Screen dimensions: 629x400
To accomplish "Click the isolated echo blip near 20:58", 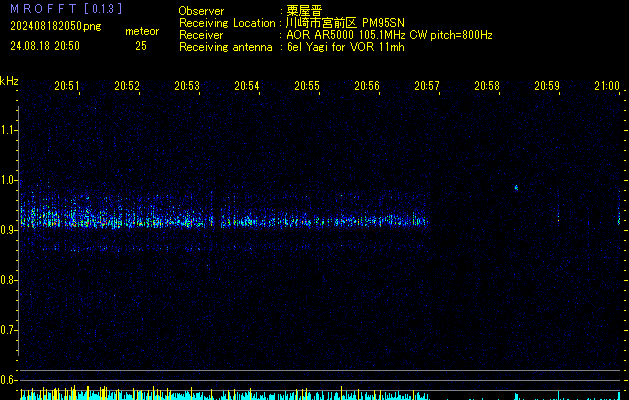I will pyautogui.click(x=516, y=187).
